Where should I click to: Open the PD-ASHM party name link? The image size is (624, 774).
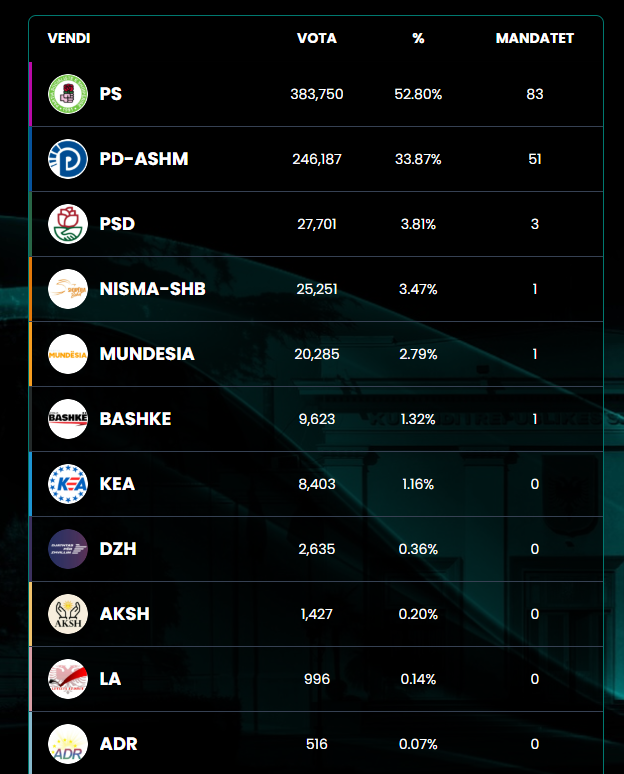(144, 159)
